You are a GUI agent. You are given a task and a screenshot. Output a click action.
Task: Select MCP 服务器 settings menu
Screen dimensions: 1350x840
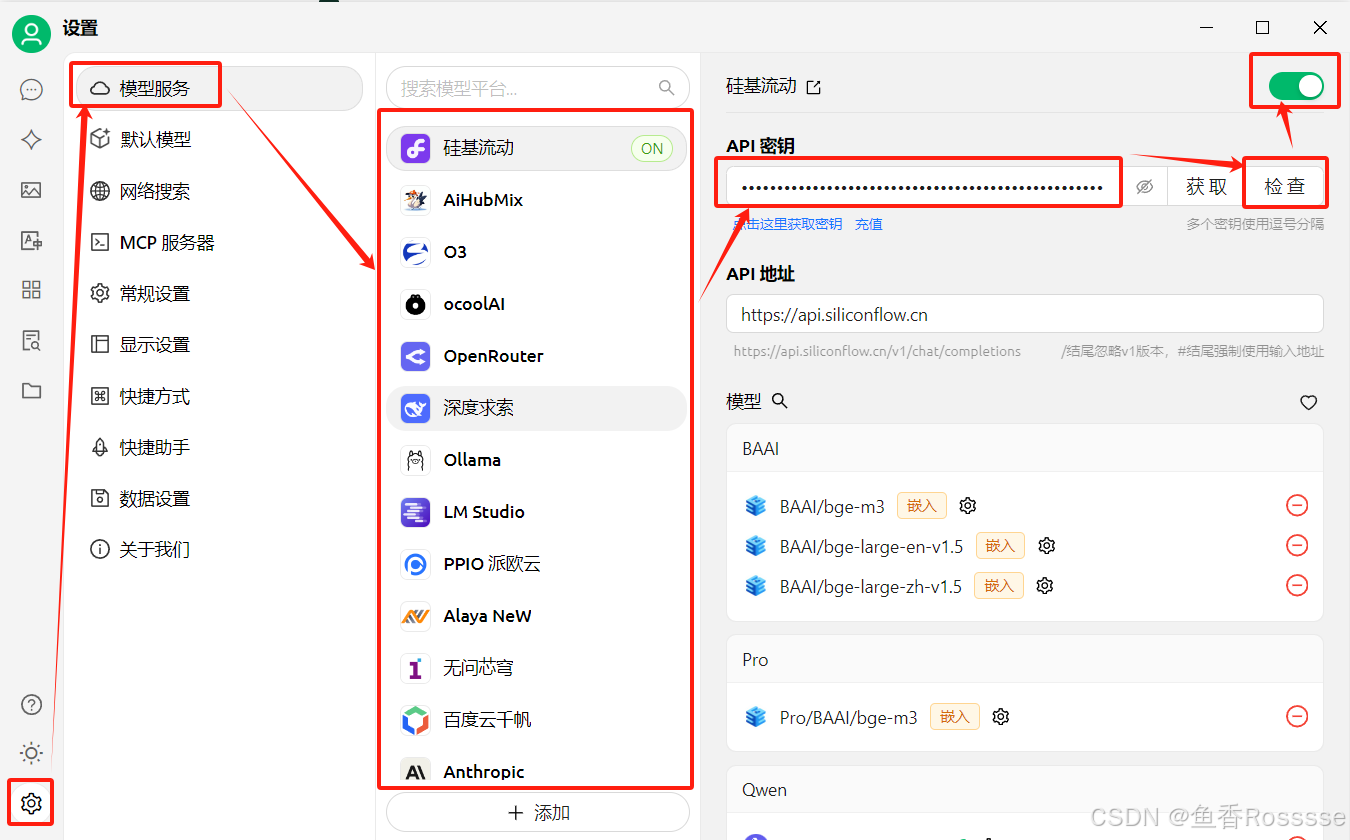coord(218,243)
